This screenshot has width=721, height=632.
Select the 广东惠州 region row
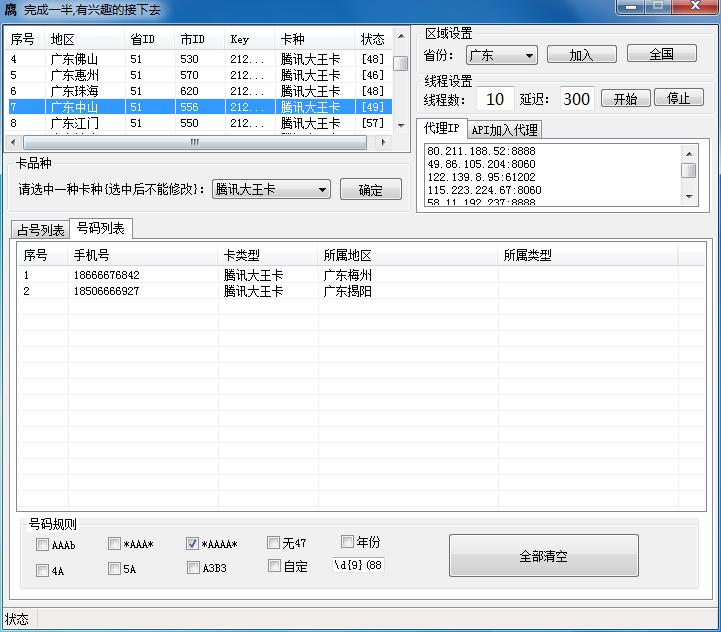click(200, 75)
